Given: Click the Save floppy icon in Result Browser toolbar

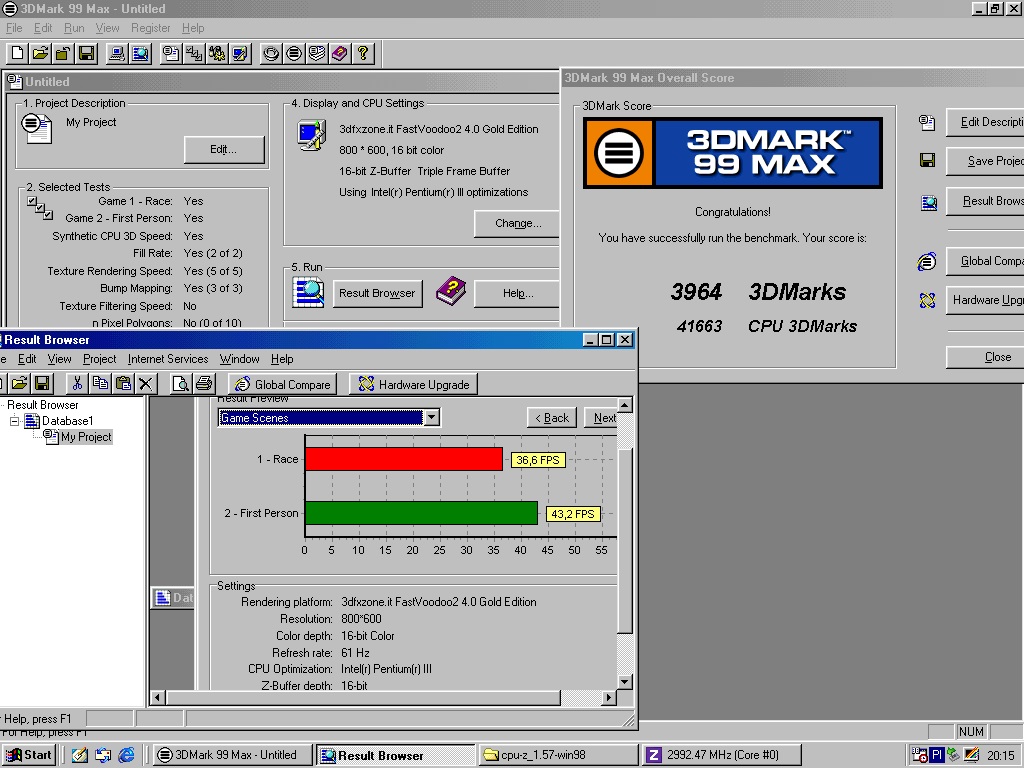Looking at the screenshot, I should click(x=42, y=383).
